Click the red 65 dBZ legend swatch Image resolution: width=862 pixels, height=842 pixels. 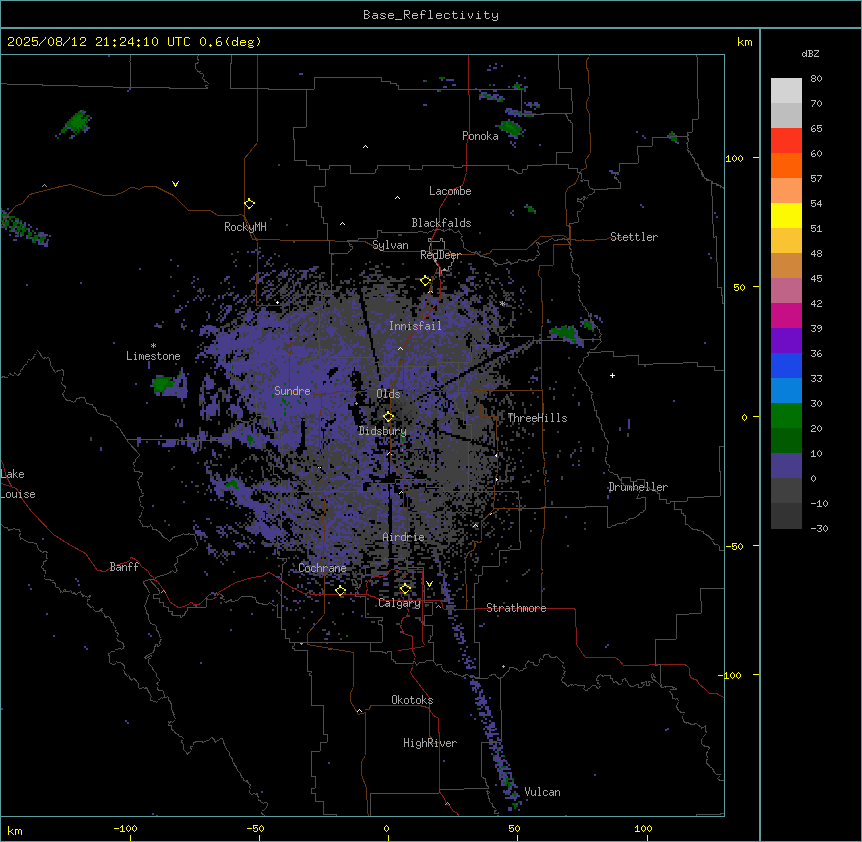[786, 141]
